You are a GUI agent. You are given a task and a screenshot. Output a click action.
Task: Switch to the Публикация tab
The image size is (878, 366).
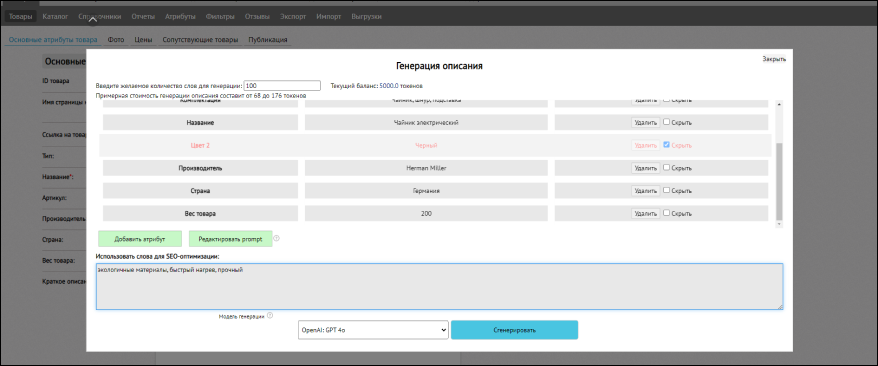[x=268, y=40]
